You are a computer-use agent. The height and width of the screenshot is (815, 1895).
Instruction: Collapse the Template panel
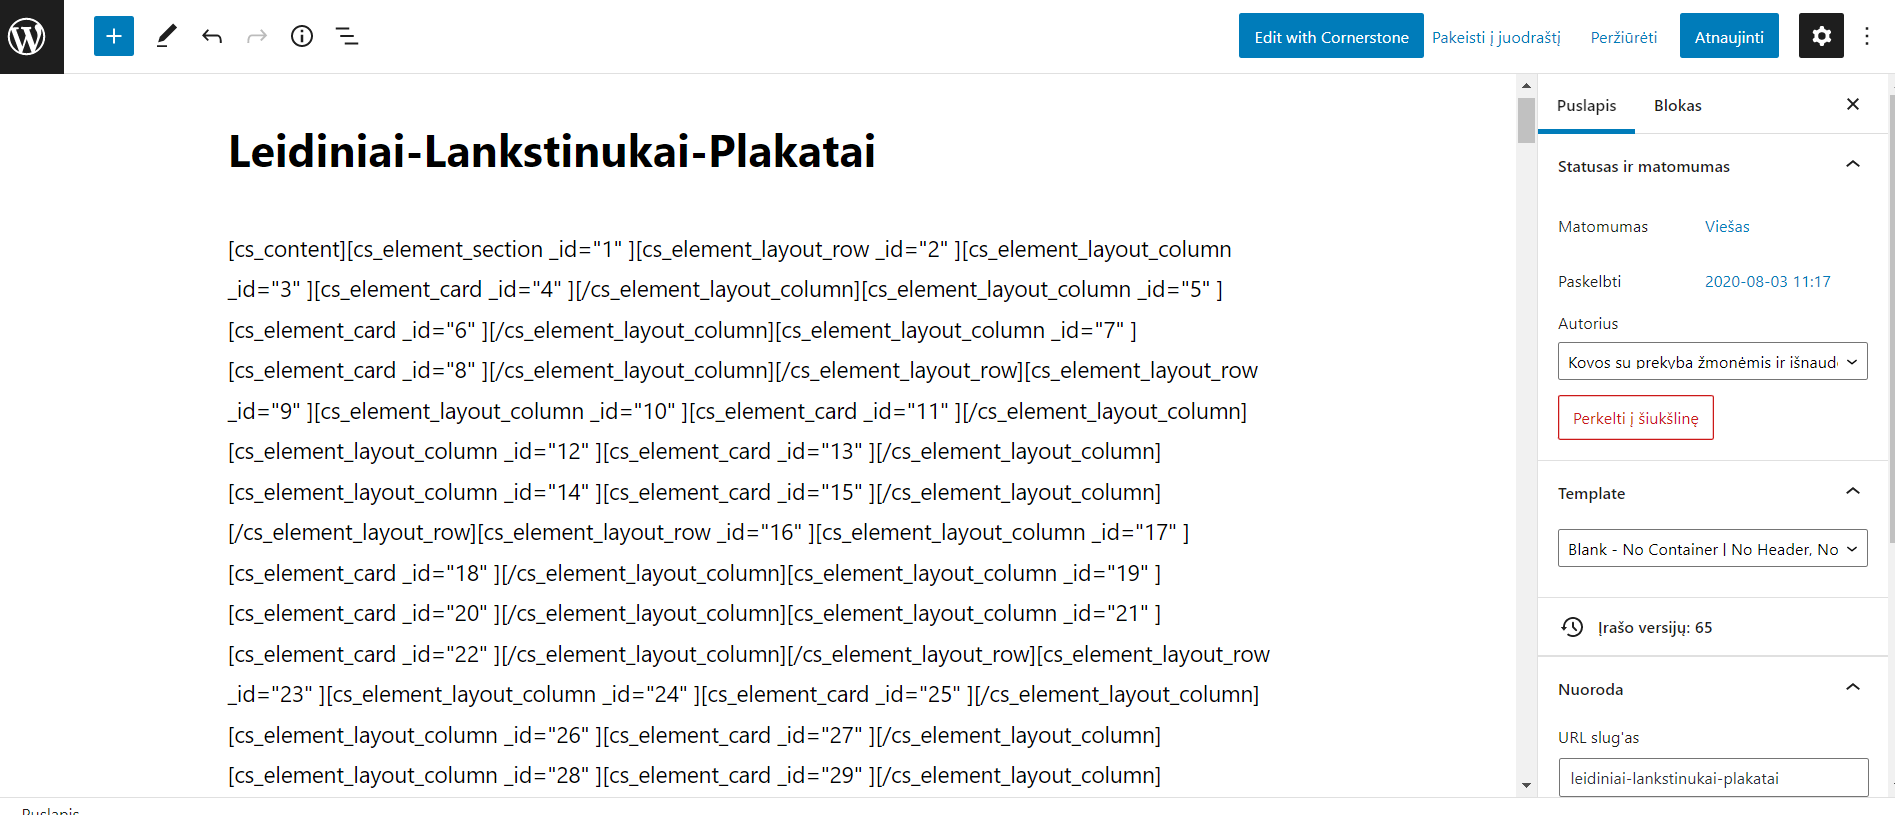click(x=1853, y=492)
